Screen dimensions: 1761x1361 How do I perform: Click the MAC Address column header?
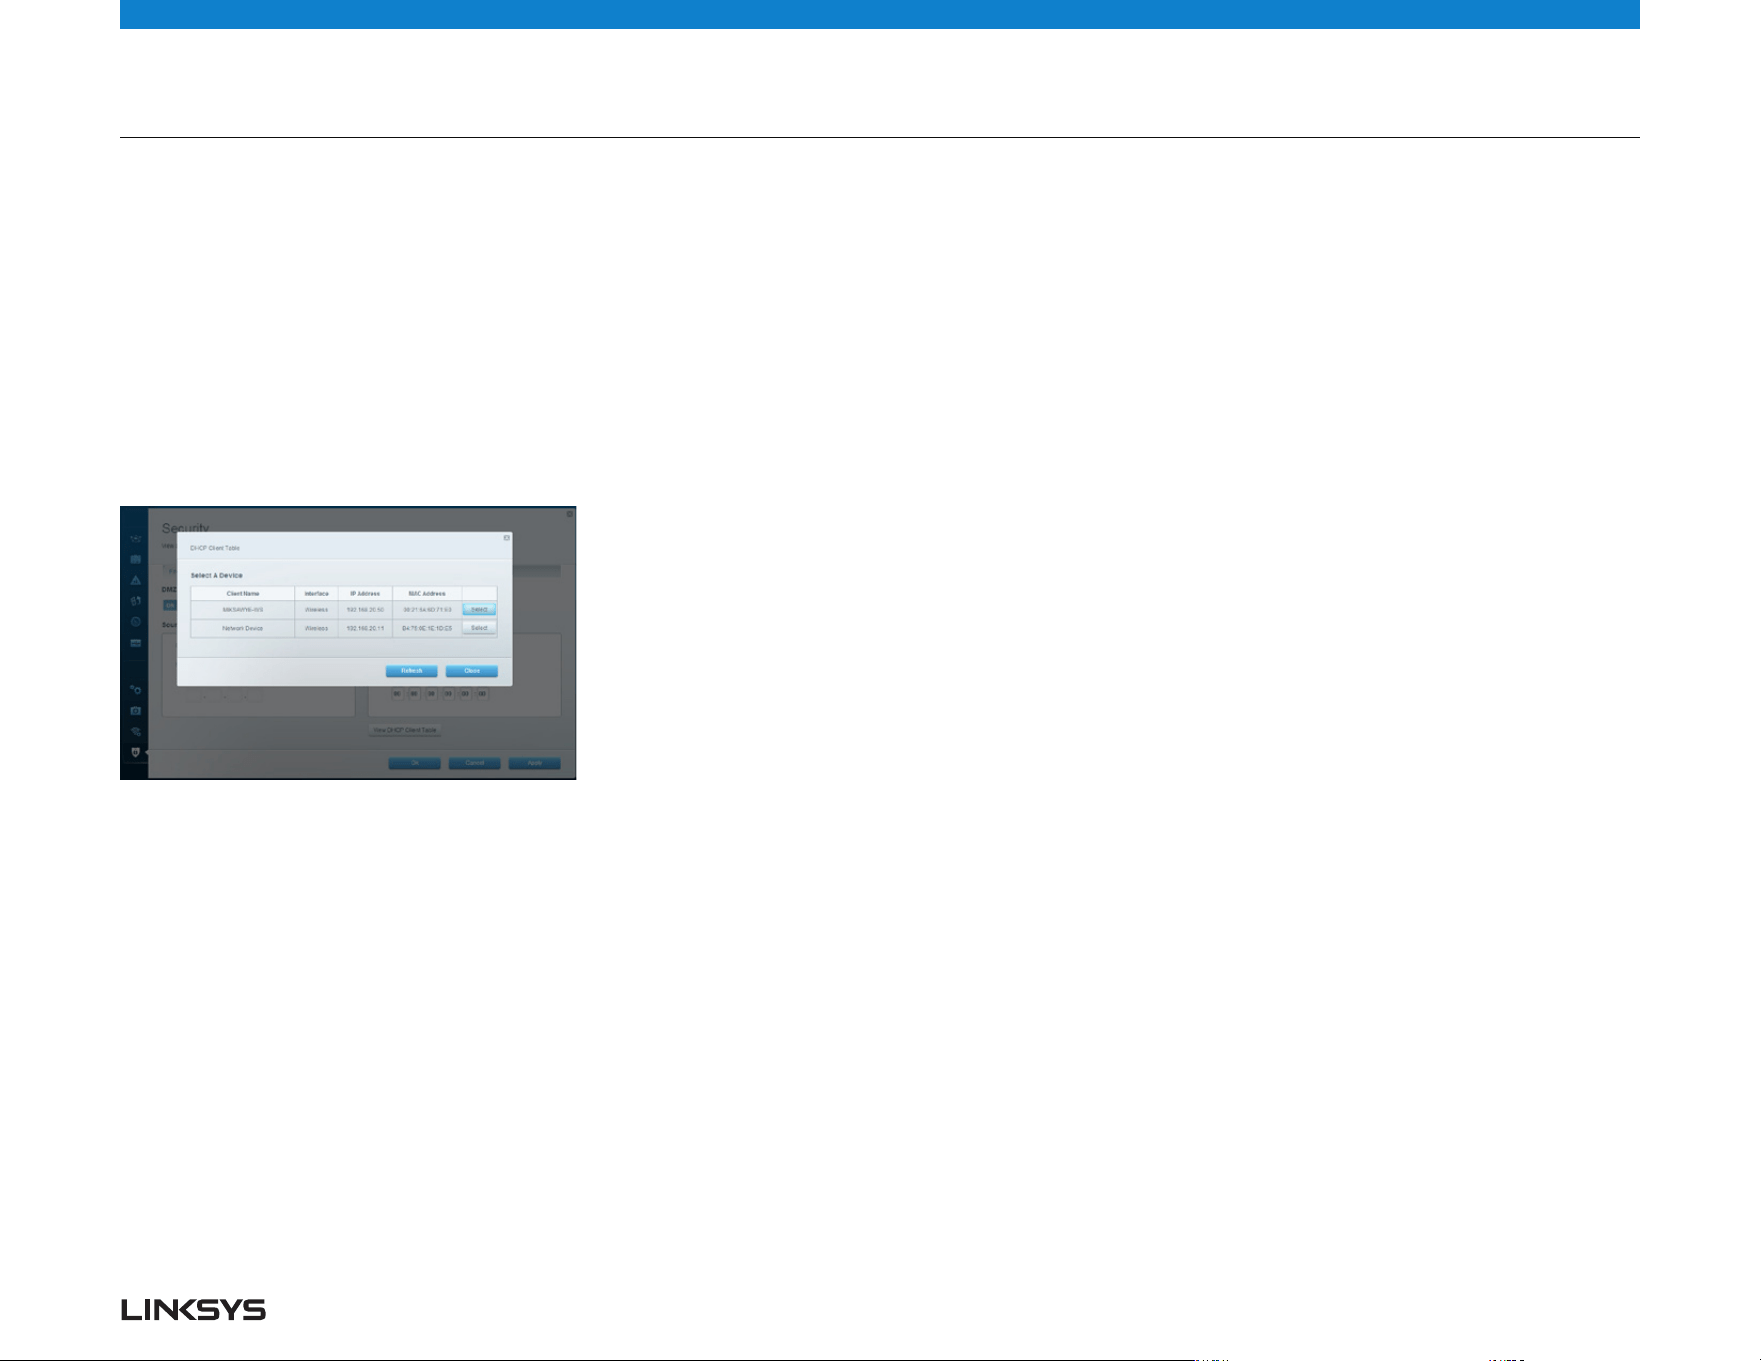point(427,594)
